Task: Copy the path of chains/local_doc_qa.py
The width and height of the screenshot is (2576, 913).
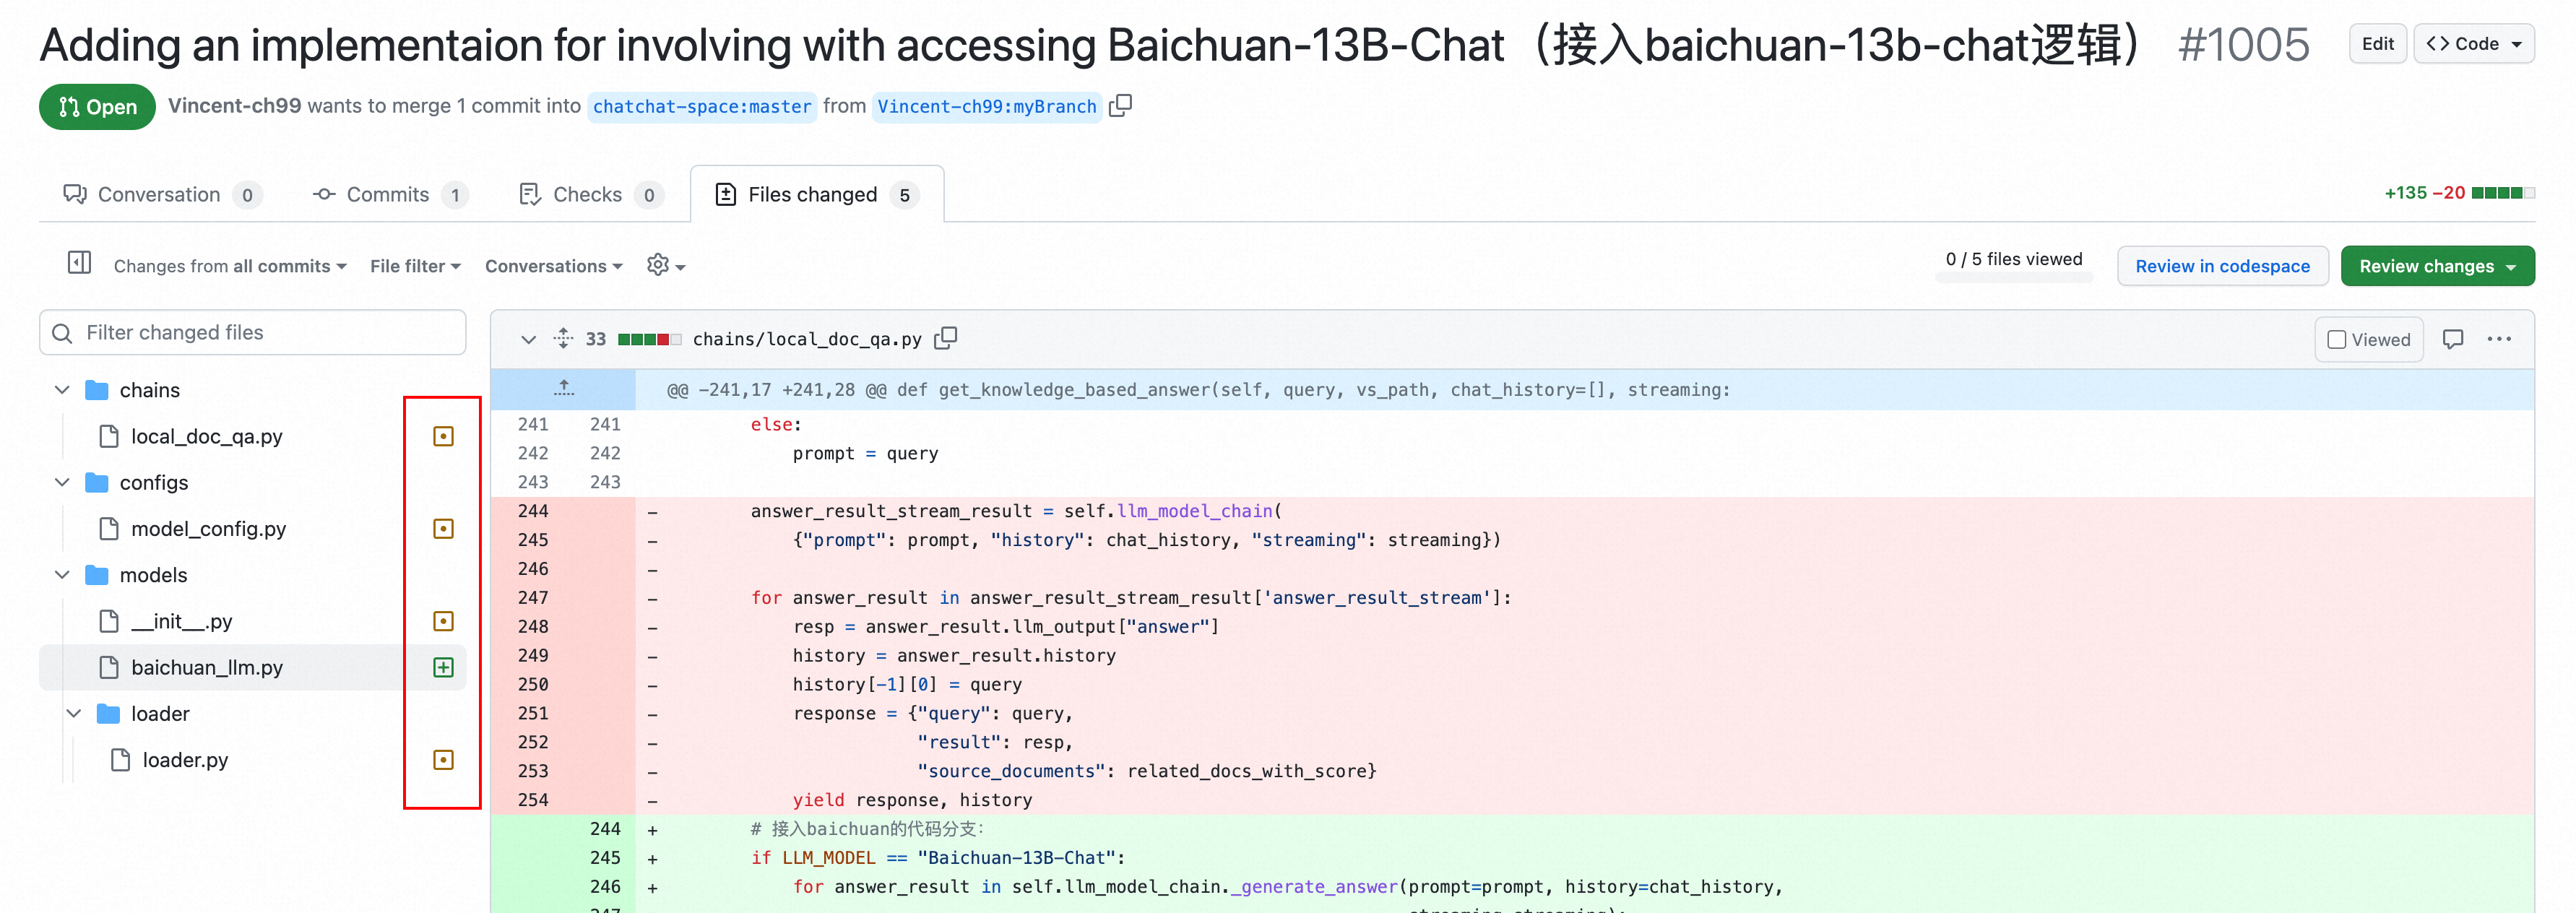Action: 946,338
